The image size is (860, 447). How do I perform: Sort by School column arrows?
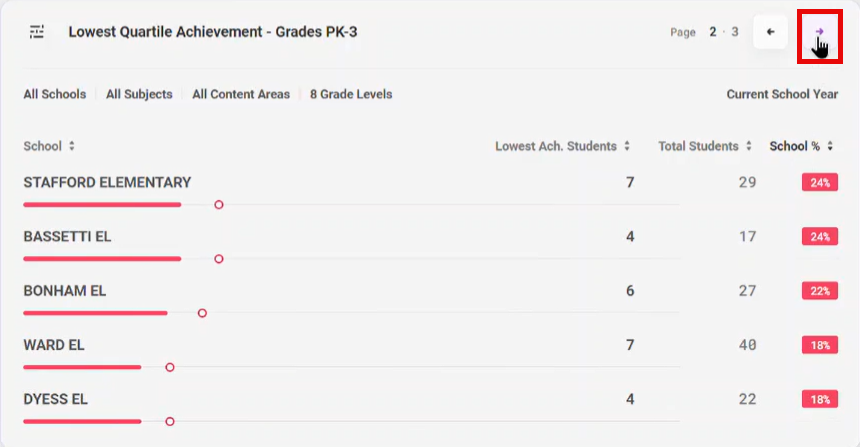tap(72, 146)
